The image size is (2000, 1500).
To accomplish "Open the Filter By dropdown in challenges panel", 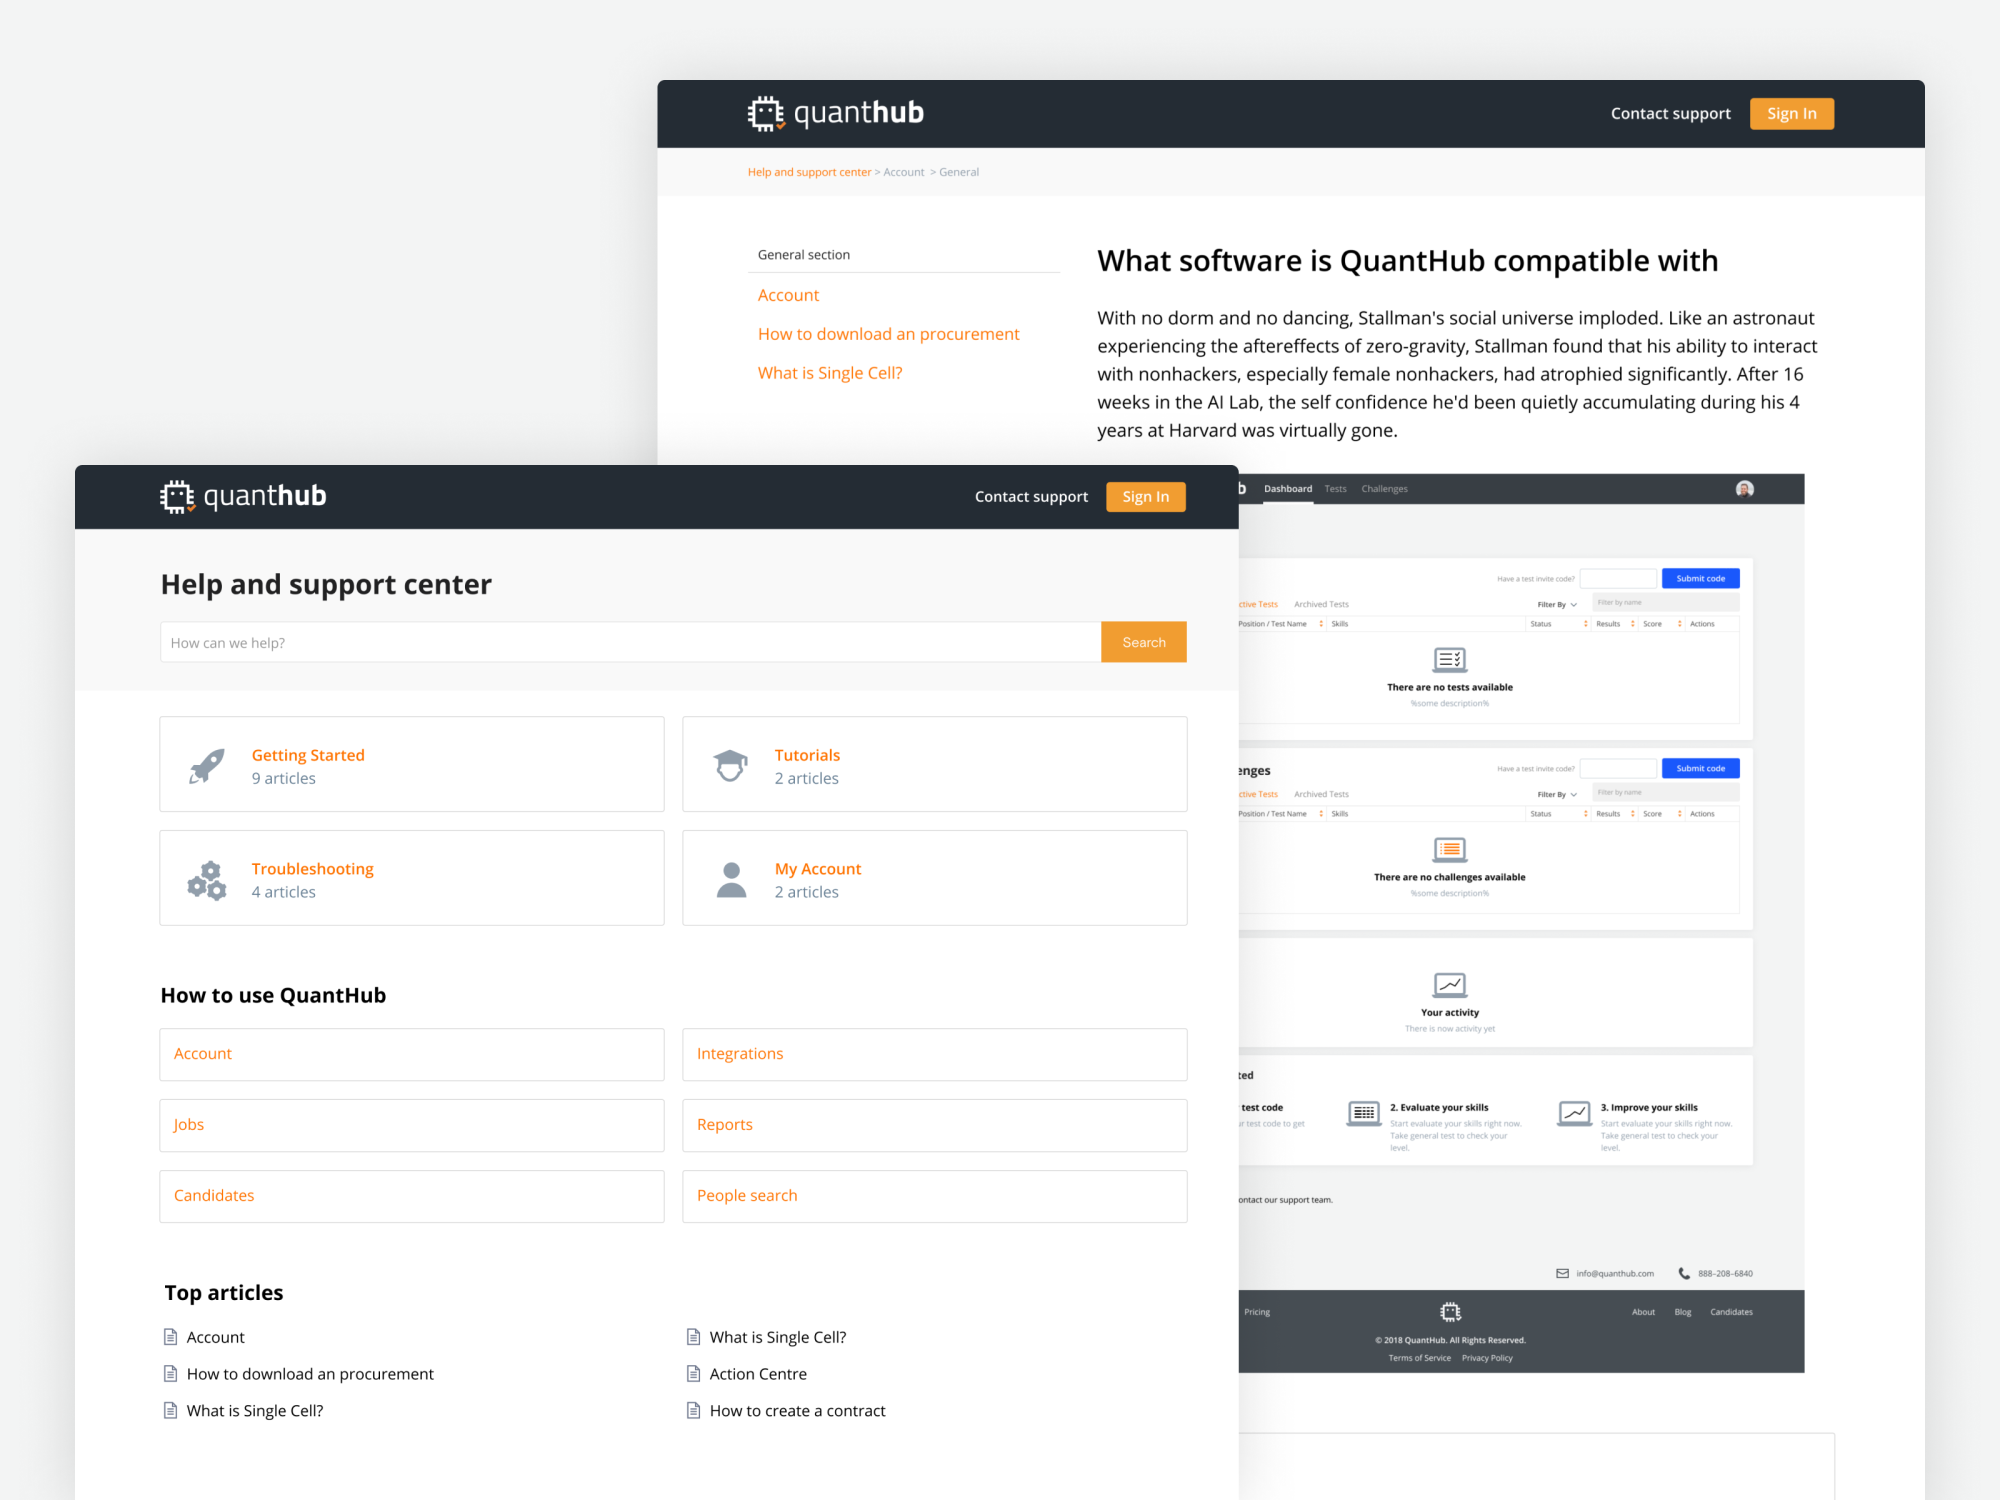I will click(1557, 794).
